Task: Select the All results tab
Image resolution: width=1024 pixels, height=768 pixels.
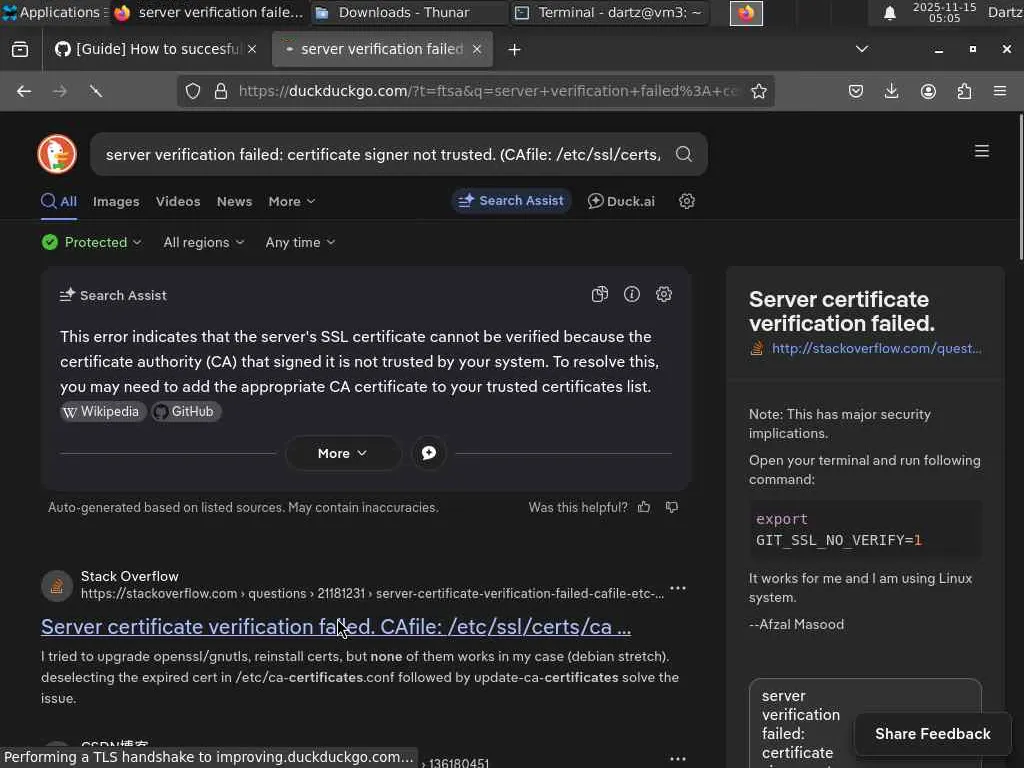Action: pos(59,202)
